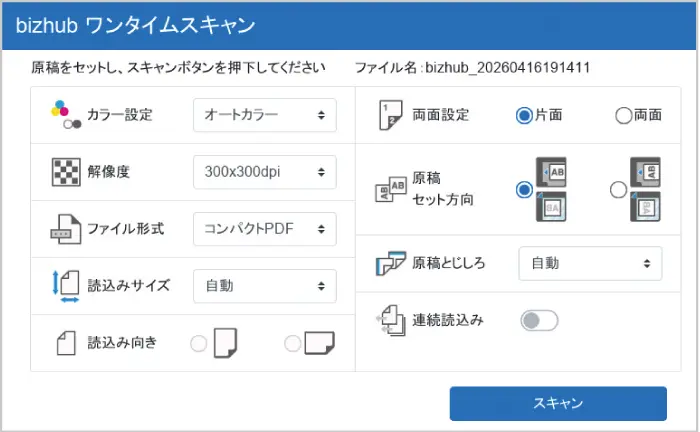Screen dimensions: 700x432
Task: Click the 両面設定 label
Action: point(441,115)
